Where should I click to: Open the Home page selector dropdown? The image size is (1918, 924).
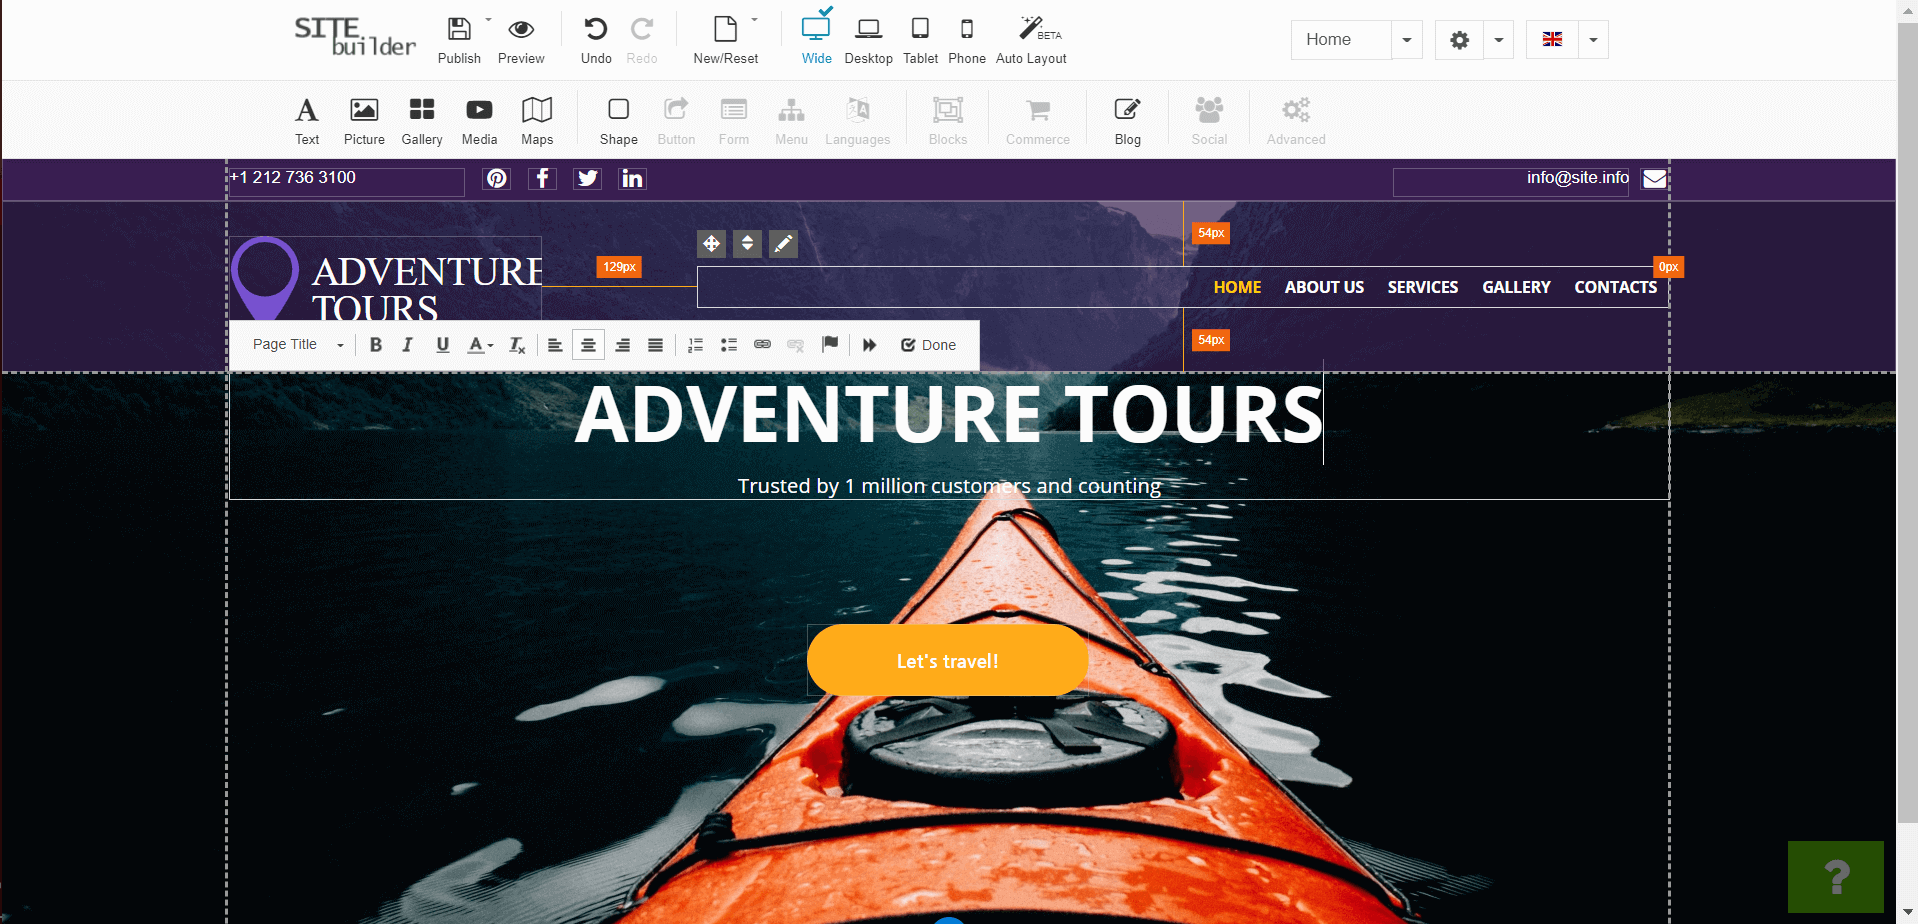[1406, 40]
